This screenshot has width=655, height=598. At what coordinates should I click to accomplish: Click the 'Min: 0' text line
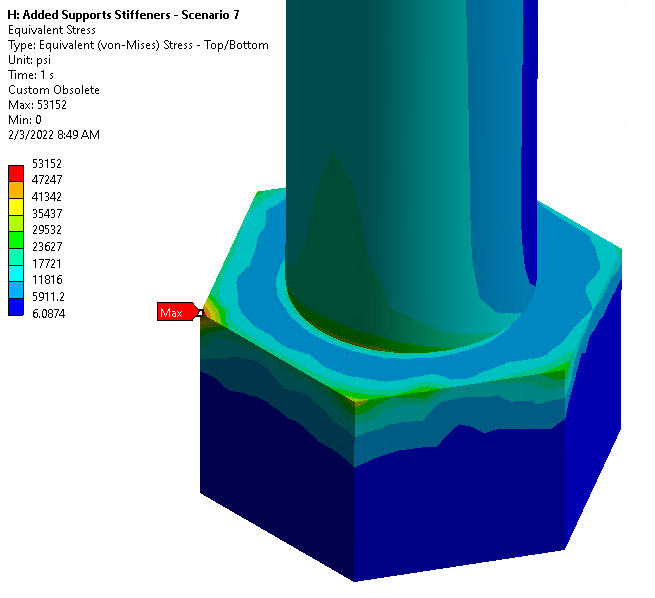(25, 120)
